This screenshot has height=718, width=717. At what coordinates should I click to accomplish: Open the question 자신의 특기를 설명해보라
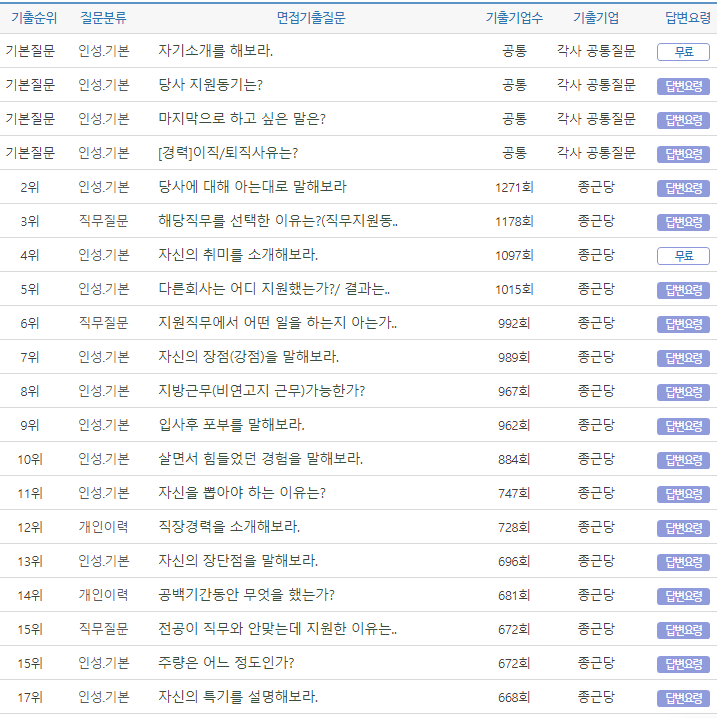[x=238, y=697]
